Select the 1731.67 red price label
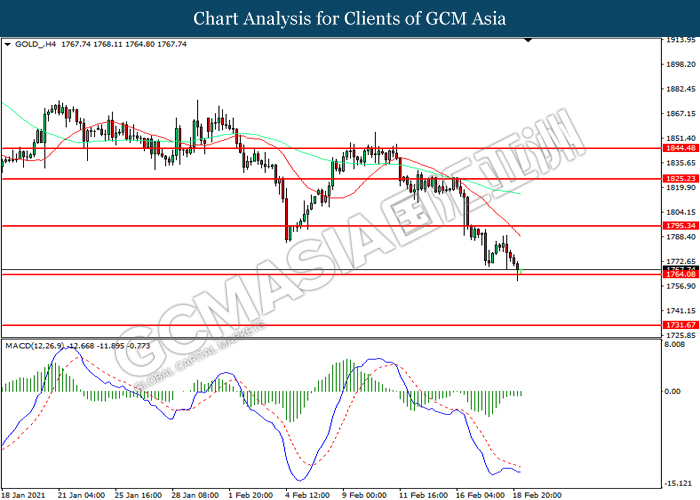Viewport: 700px width, 500px height. point(681,325)
